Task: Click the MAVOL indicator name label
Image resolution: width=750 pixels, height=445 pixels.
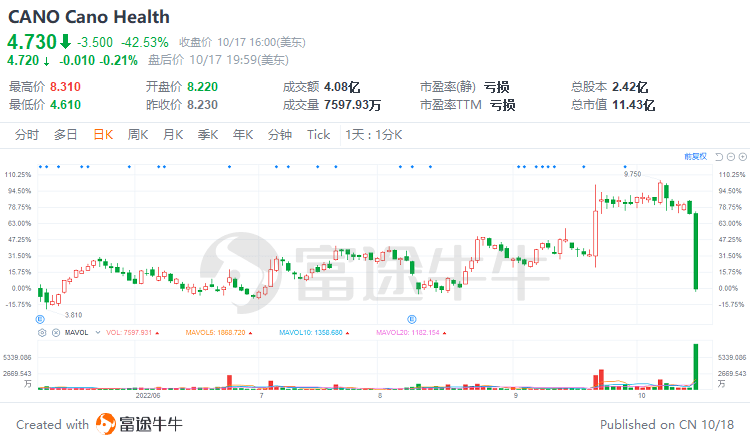Action: (x=77, y=333)
